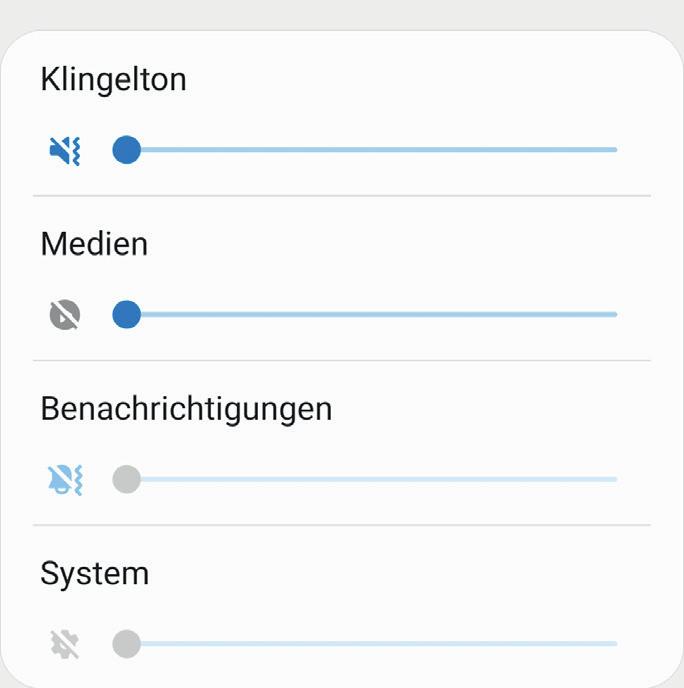Select the Klingelton heading text
This screenshot has height=688, width=684.
coord(114,80)
